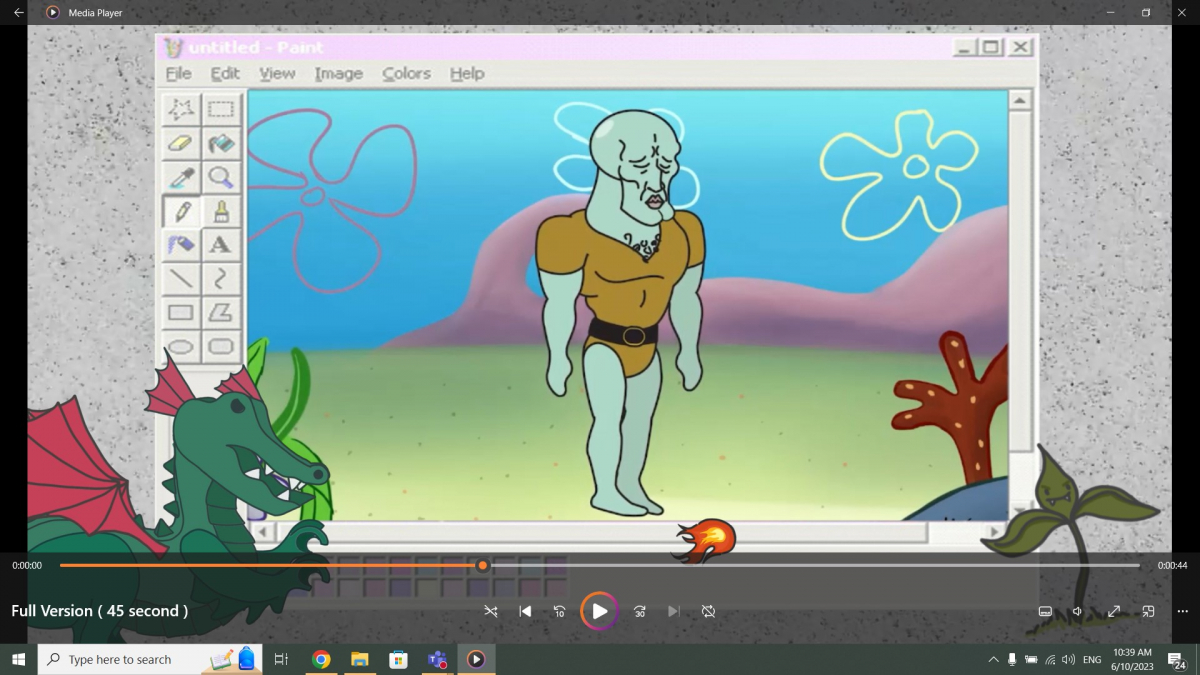Screen dimensions: 1200x675
Task: Click the total duration 0:00:44 label
Action: pyautogui.click(x=1172, y=565)
